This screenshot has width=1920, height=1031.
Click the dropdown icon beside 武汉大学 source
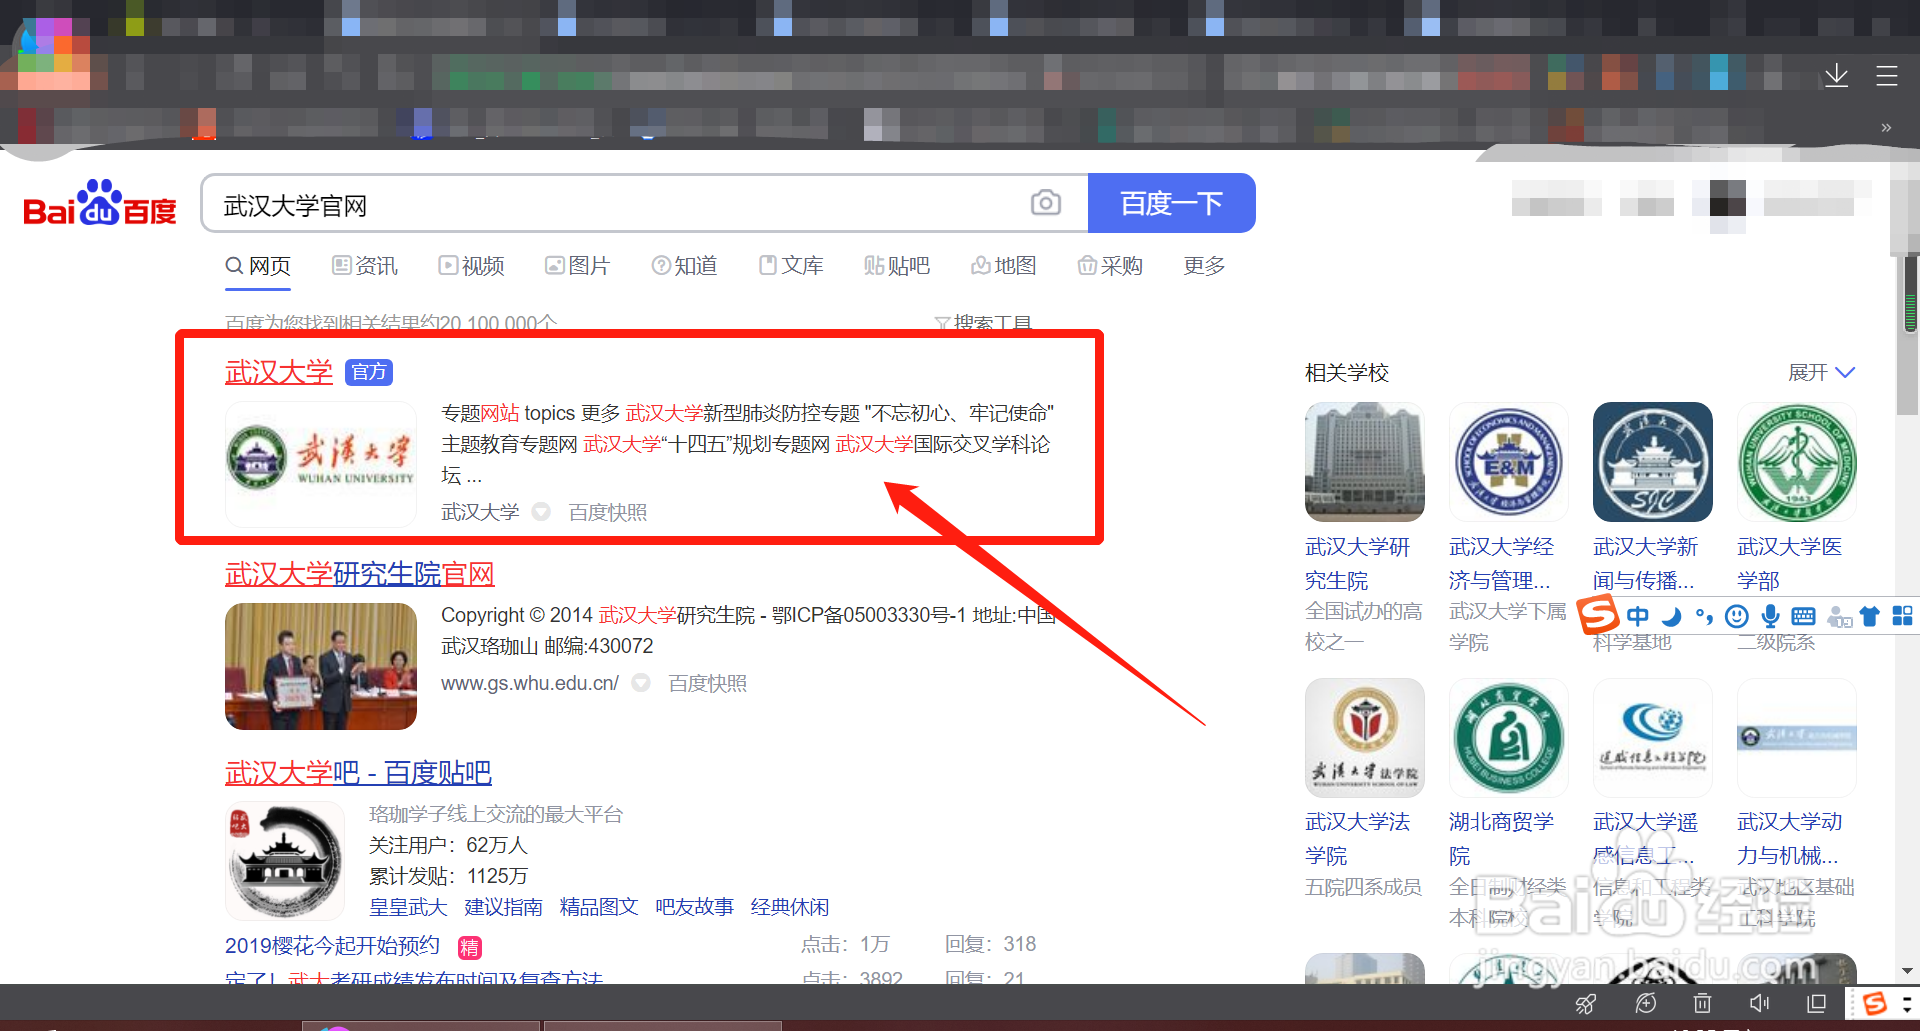click(541, 512)
